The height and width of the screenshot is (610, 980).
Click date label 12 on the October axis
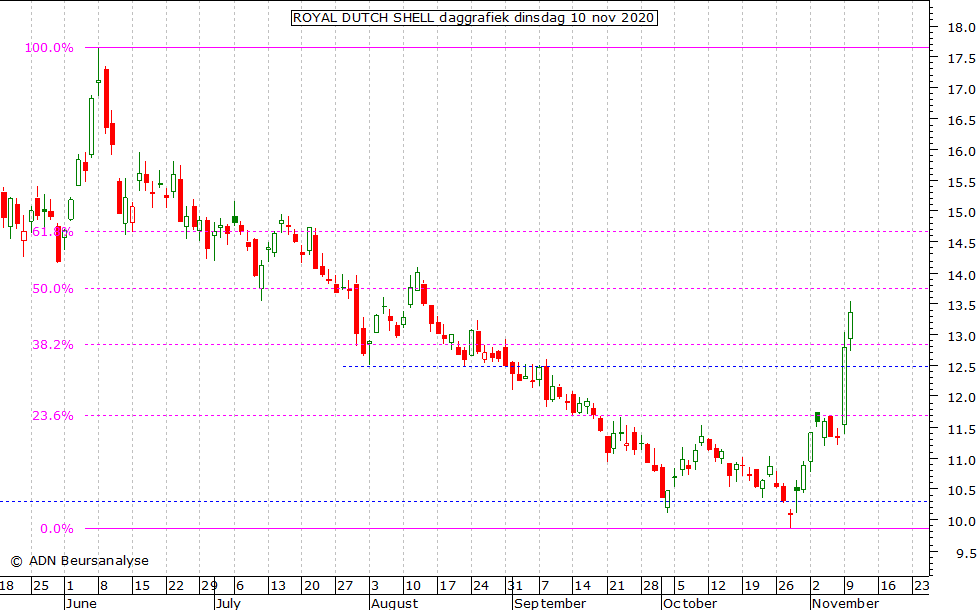tap(718, 586)
